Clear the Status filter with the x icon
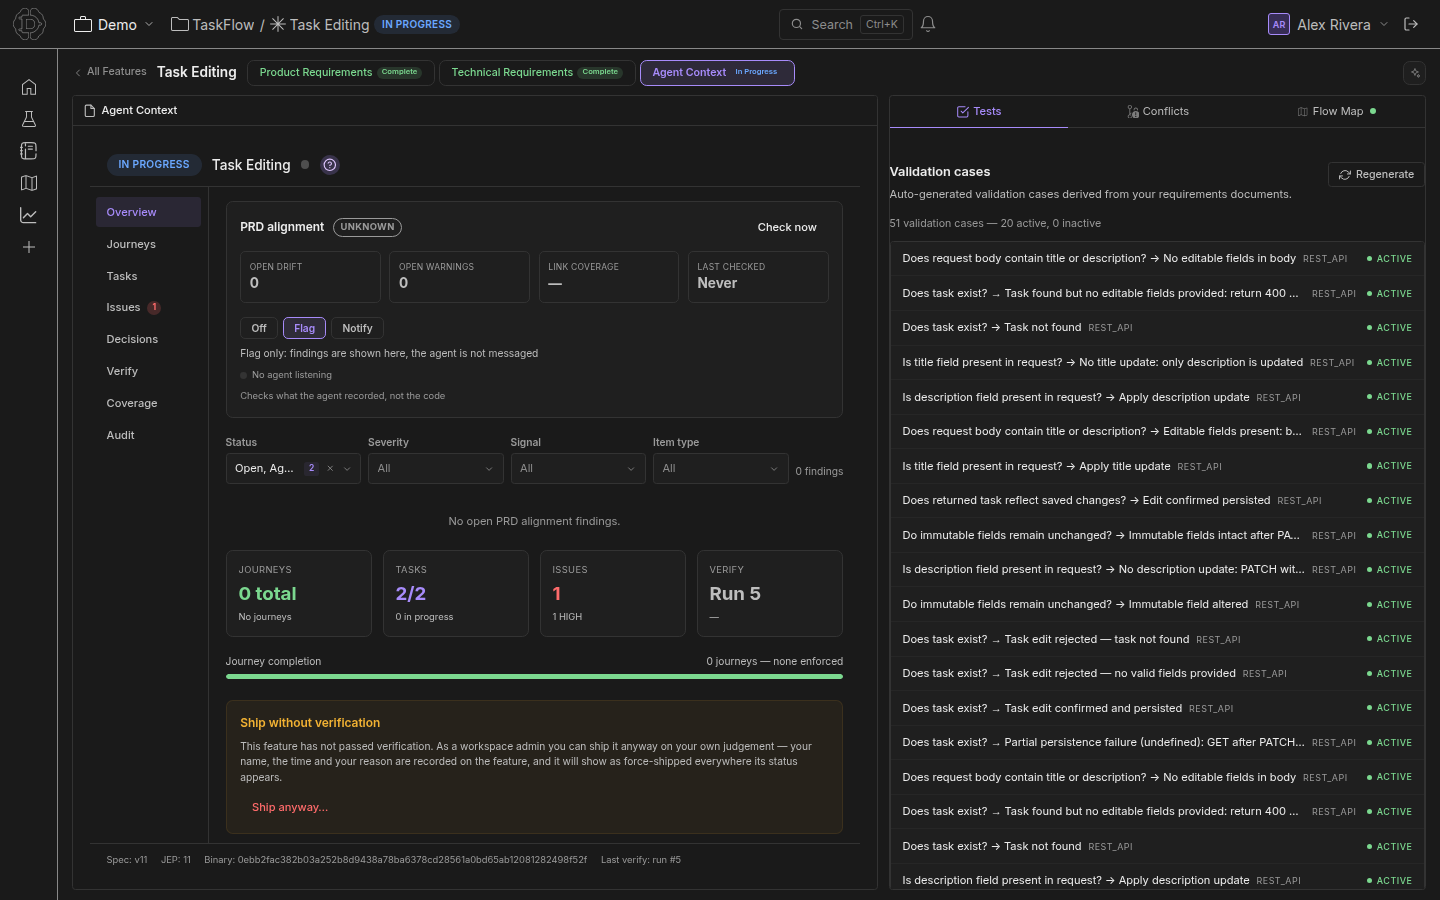The width and height of the screenshot is (1440, 900). (330, 468)
